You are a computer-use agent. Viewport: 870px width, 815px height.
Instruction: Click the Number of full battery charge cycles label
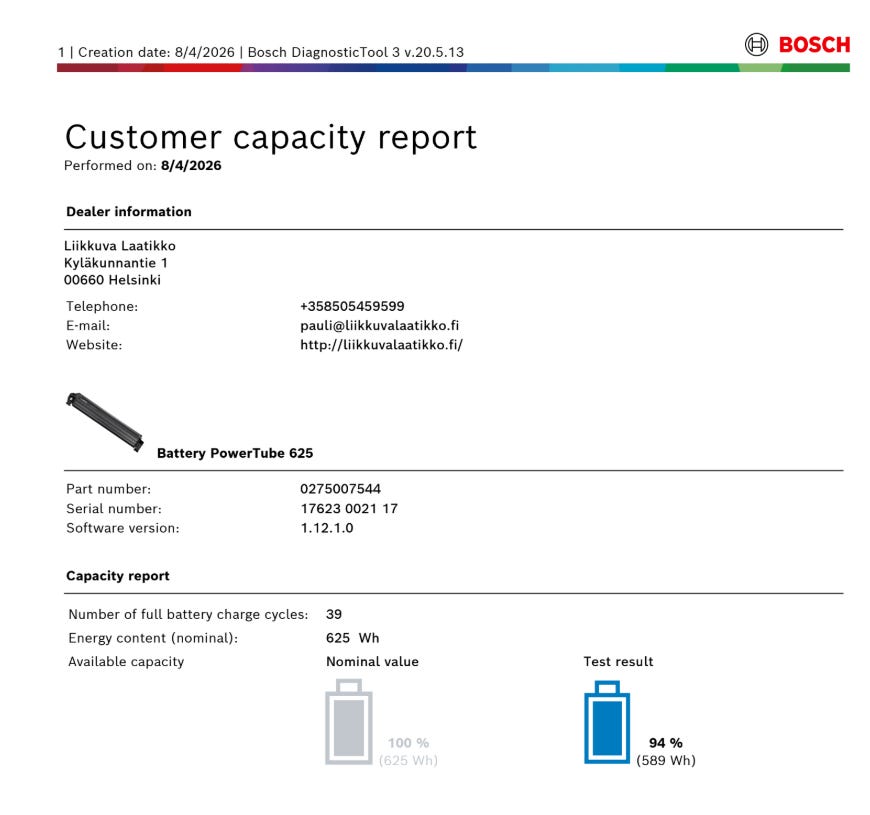pos(188,614)
